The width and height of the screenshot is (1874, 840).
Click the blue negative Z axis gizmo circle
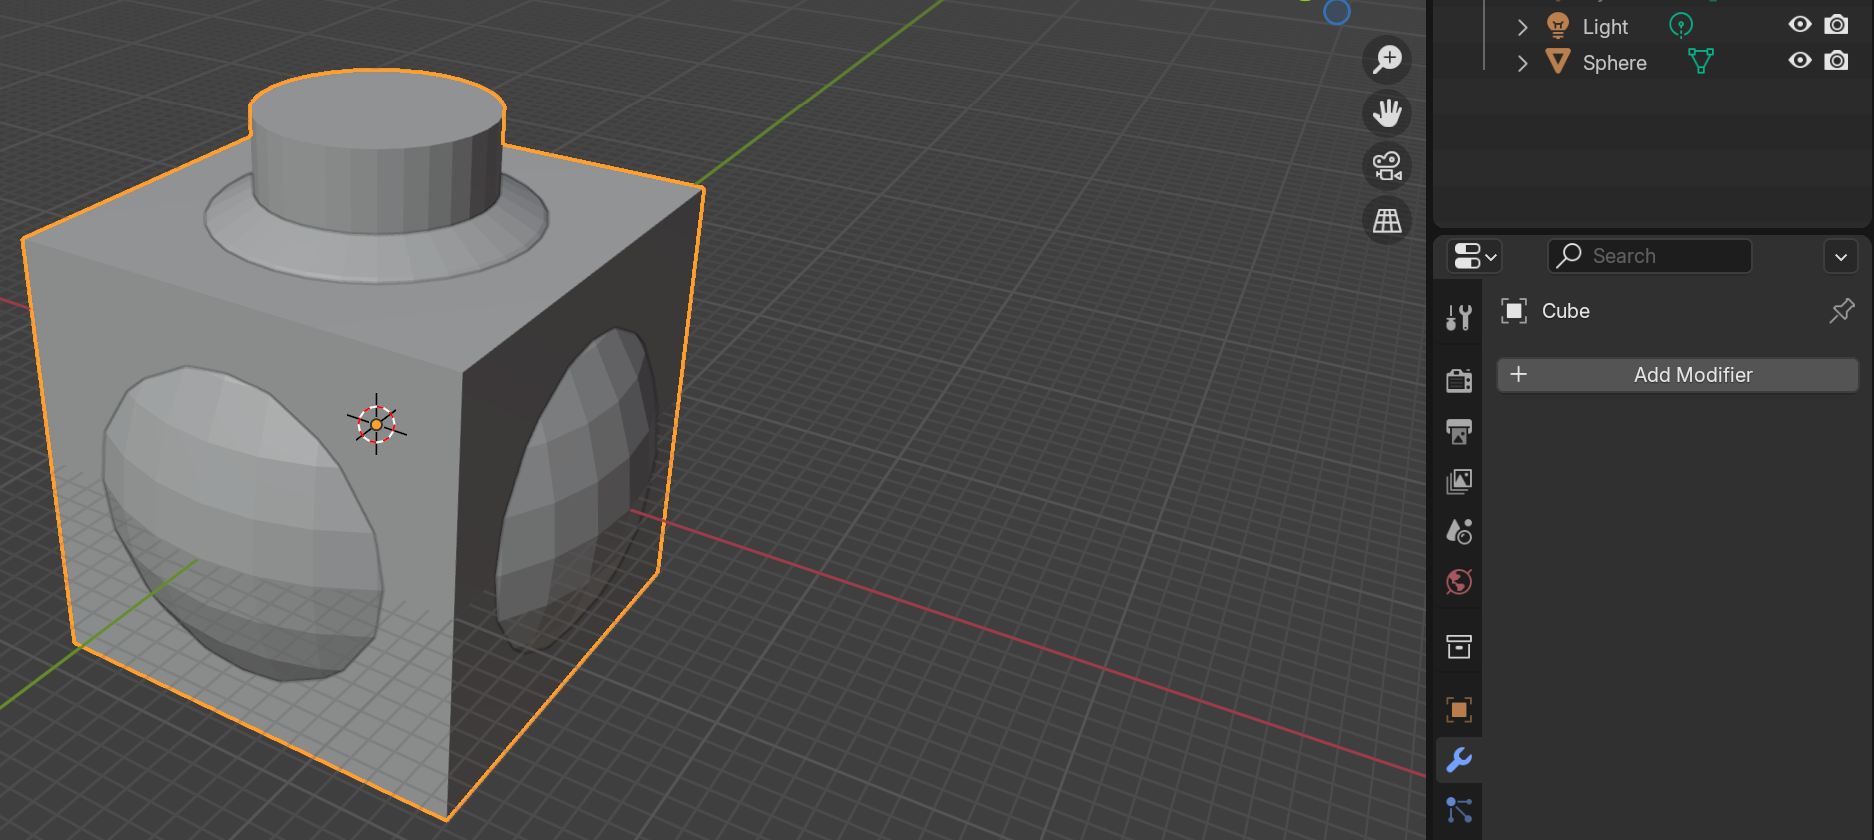click(1337, 12)
